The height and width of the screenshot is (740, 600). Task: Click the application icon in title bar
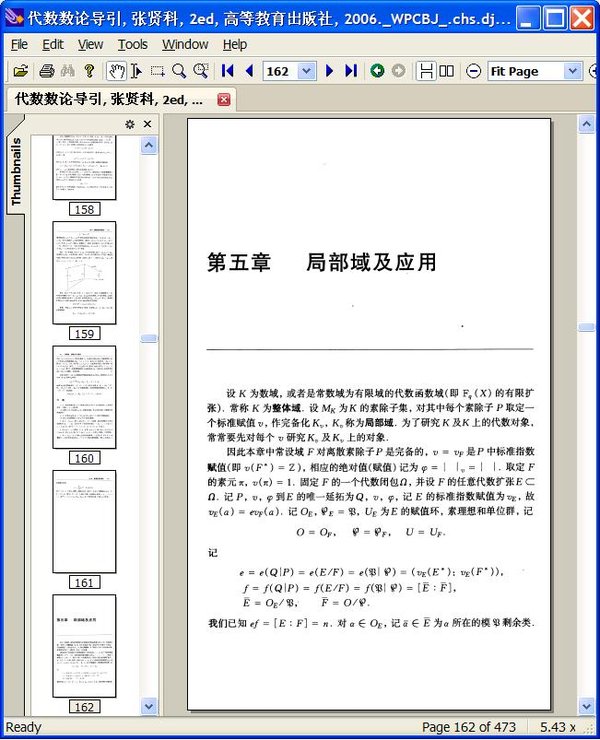(14, 18)
